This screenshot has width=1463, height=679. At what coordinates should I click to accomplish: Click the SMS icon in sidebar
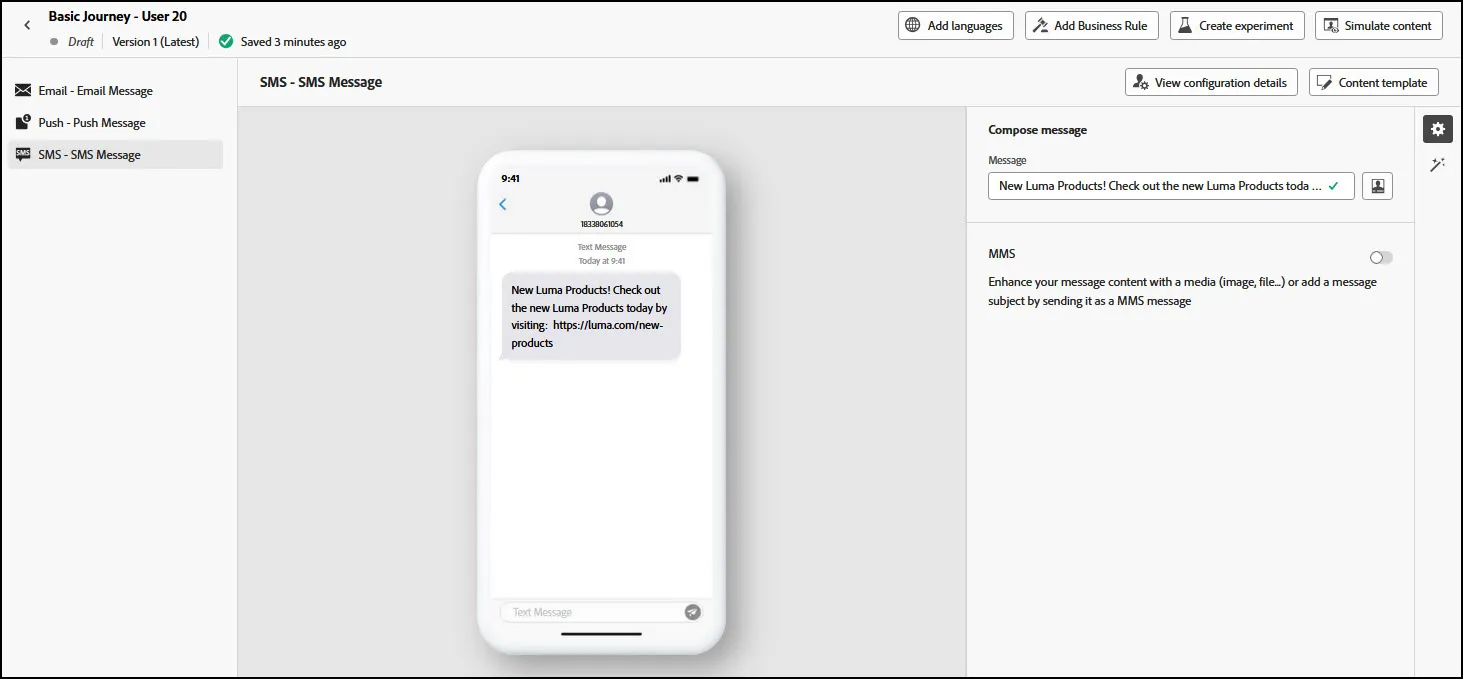23,154
